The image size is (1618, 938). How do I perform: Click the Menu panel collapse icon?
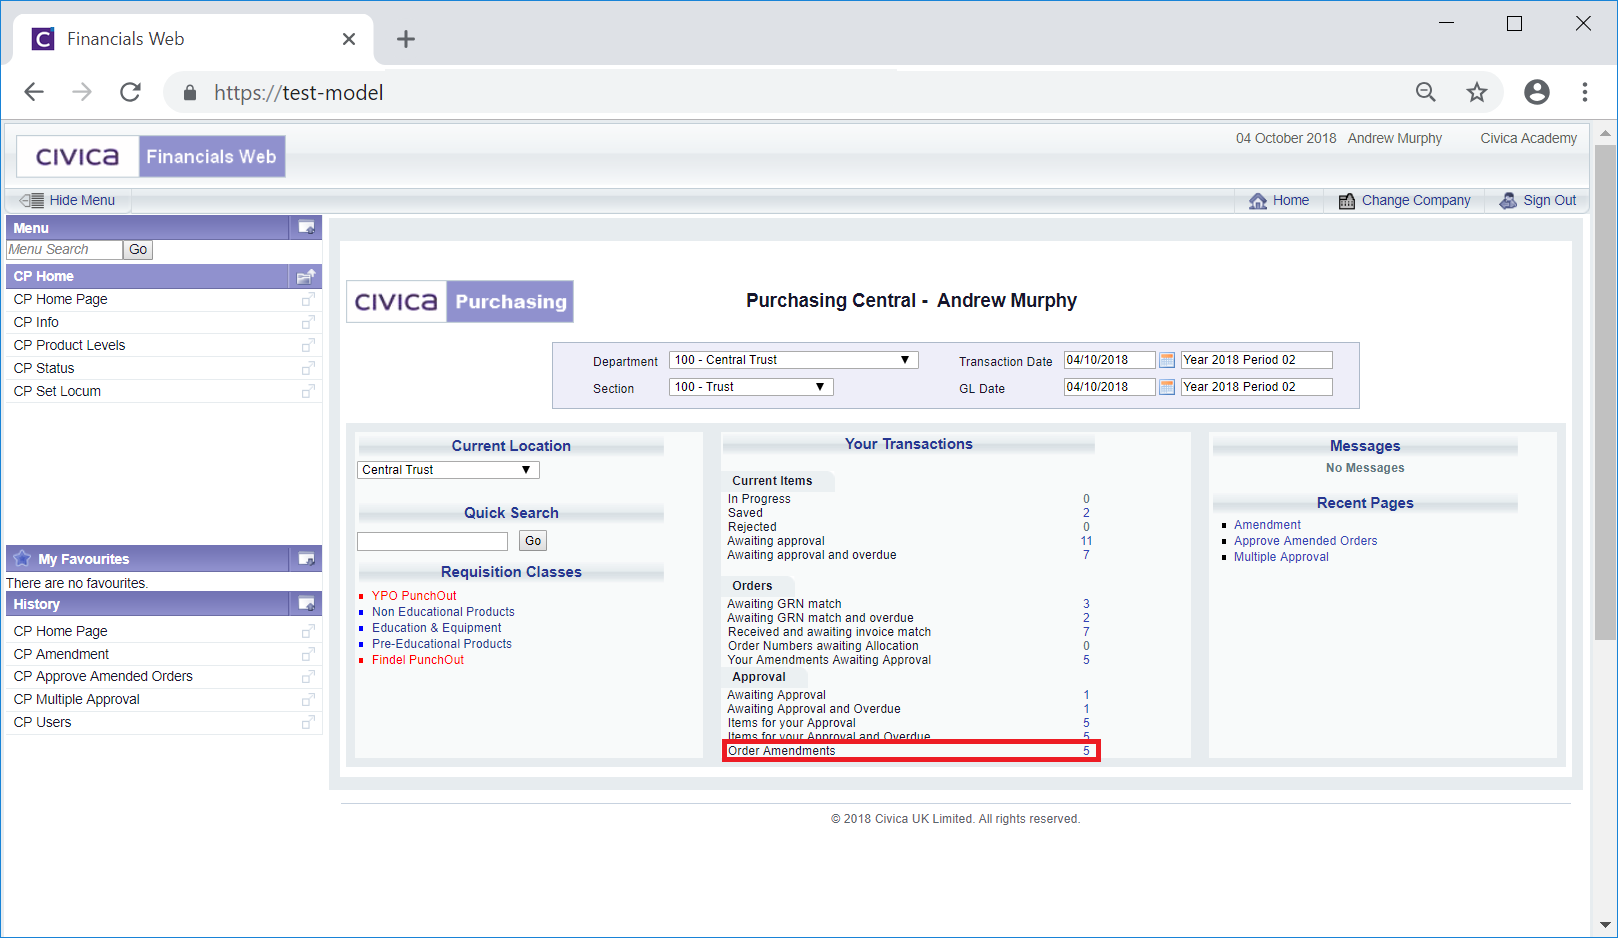[x=306, y=228]
